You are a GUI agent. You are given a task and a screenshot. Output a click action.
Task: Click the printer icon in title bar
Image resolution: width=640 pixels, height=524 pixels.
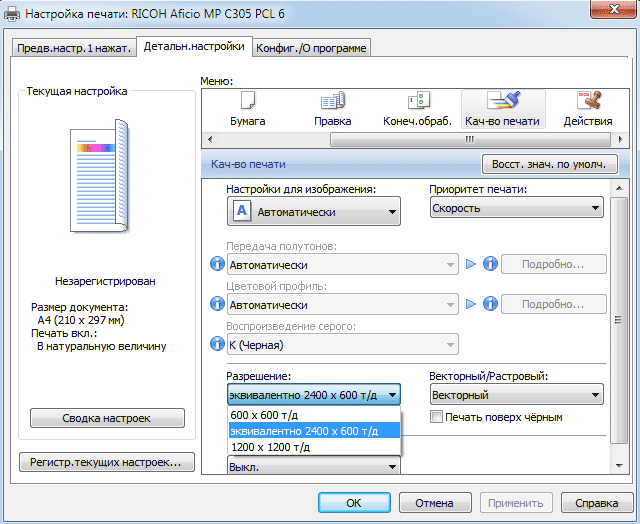pos(11,14)
